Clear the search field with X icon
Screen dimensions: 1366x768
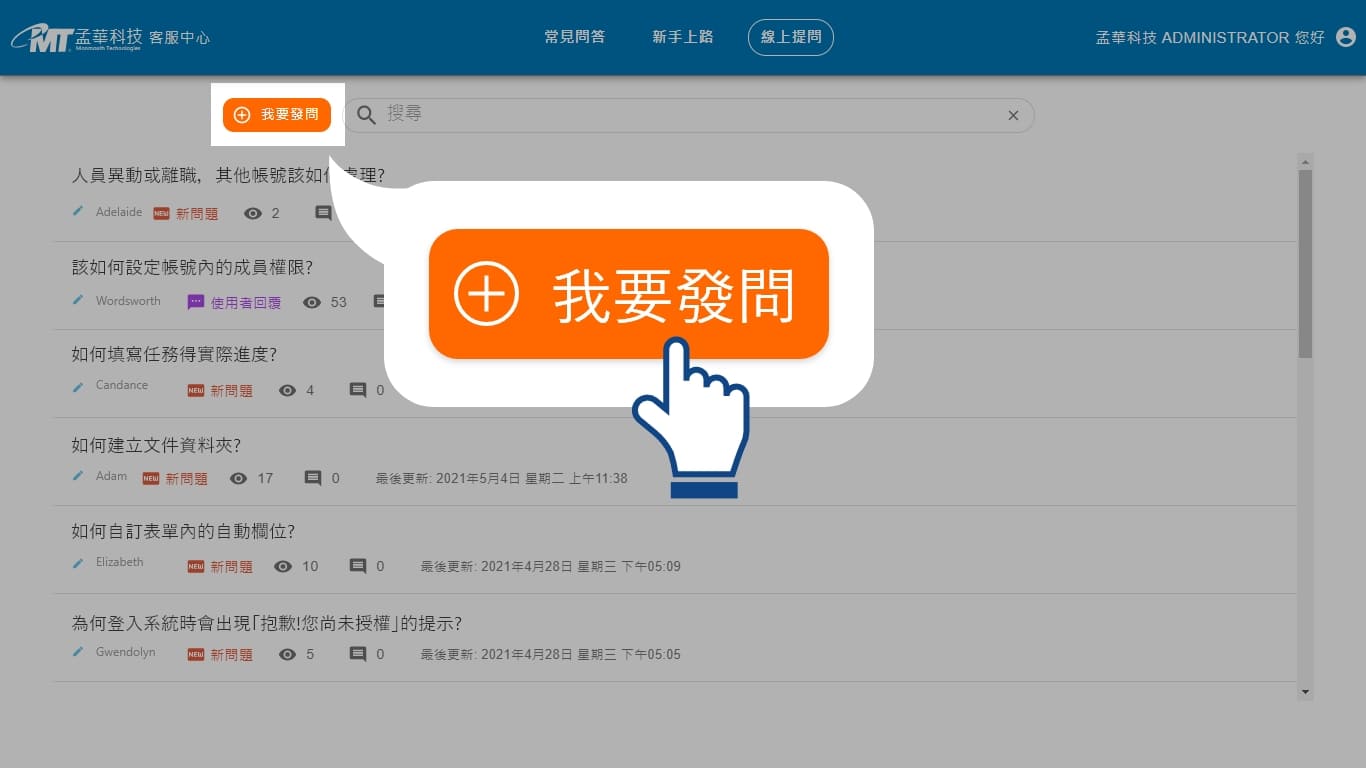click(1013, 116)
